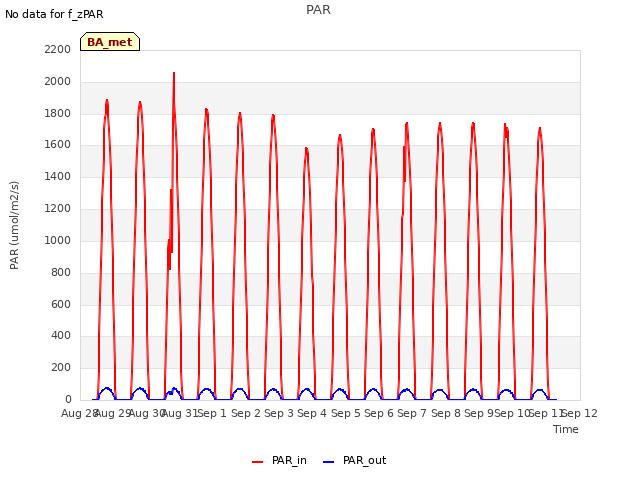Click the first PAR_in peak near 1900

tap(107, 101)
